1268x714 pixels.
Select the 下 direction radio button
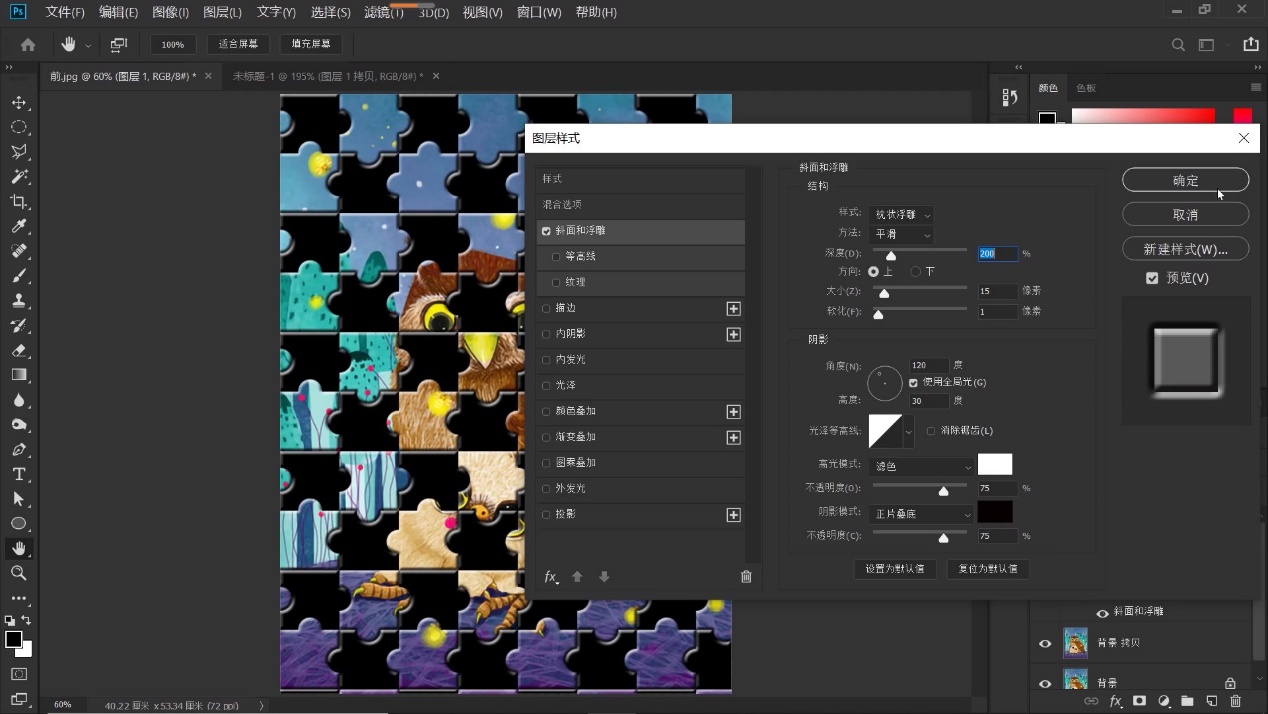(916, 272)
